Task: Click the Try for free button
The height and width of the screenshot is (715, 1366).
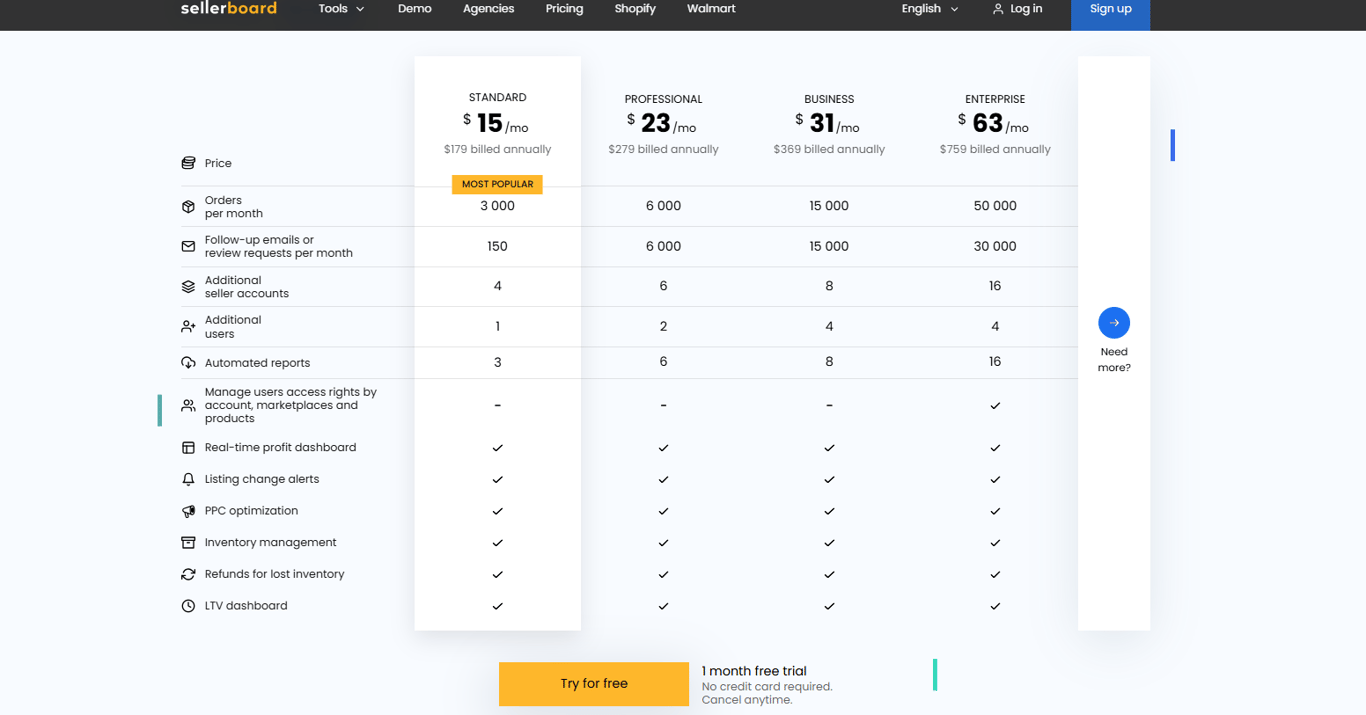Action: point(594,684)
